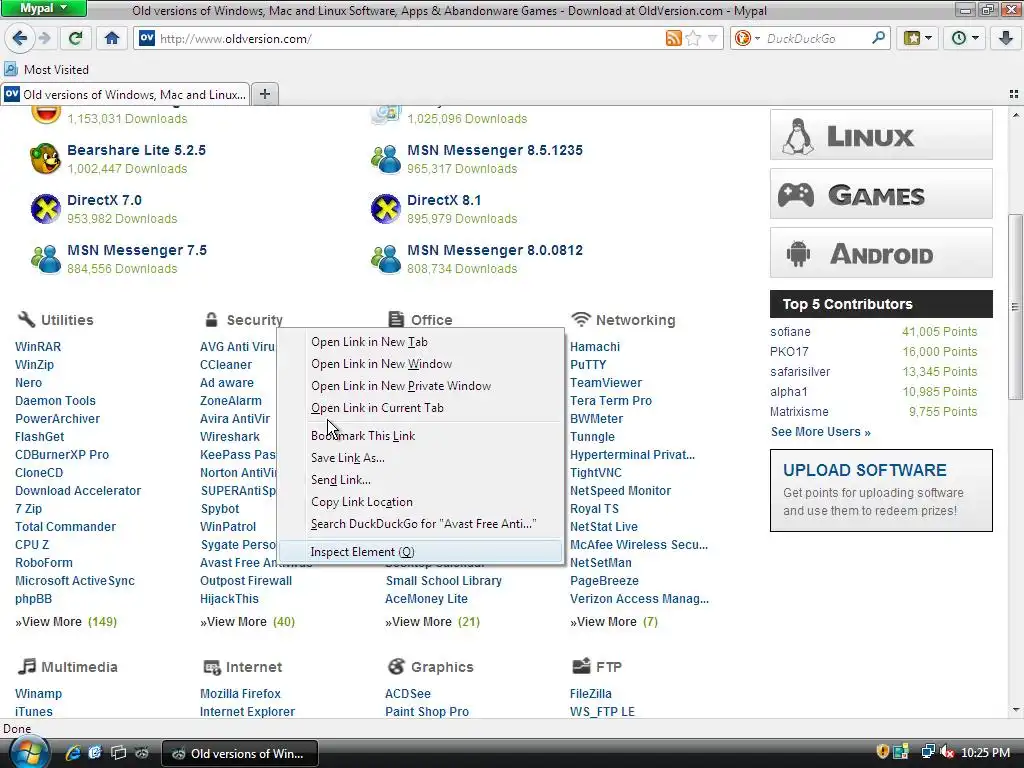Launch Internet Explorer from the quick launch
Image resolution: width=1024 pixels, height=768 pixels.
[x=73, y=753]
